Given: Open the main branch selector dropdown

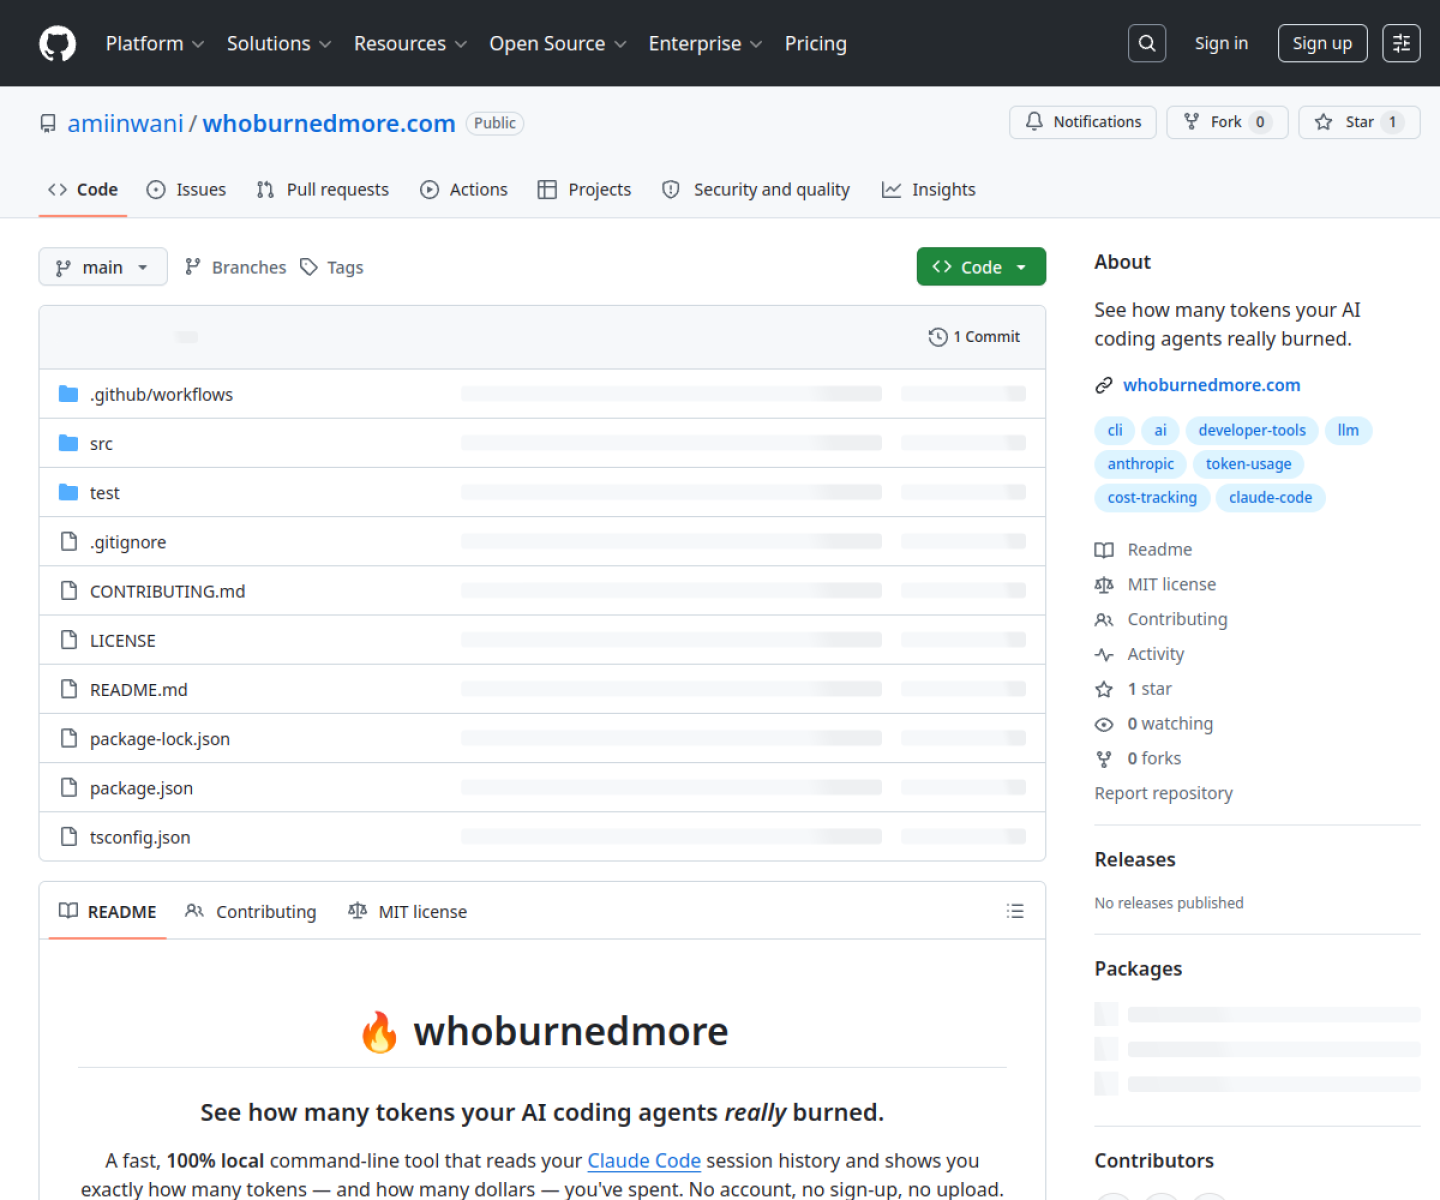Looking at the screenshot, I should coord(103,267).
